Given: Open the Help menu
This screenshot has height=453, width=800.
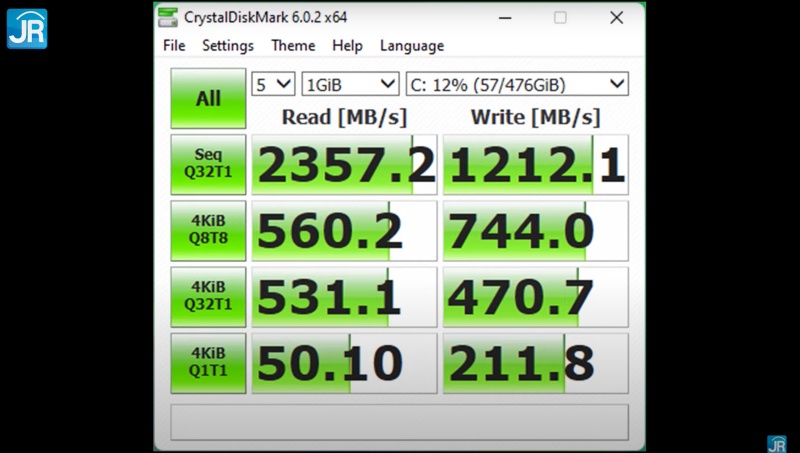Looking at the screenshot, I should click(347, 46).
